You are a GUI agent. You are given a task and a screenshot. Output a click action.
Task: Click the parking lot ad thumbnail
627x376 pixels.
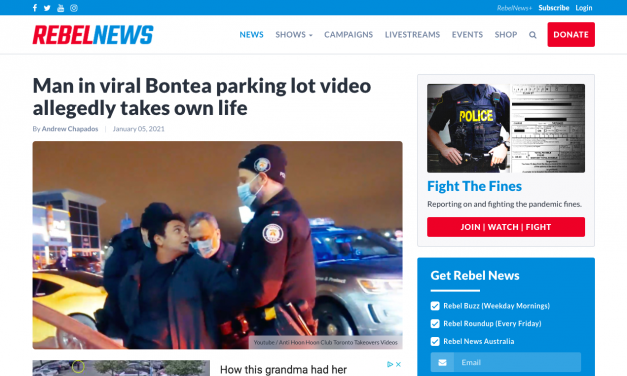[x=121, y=368]
